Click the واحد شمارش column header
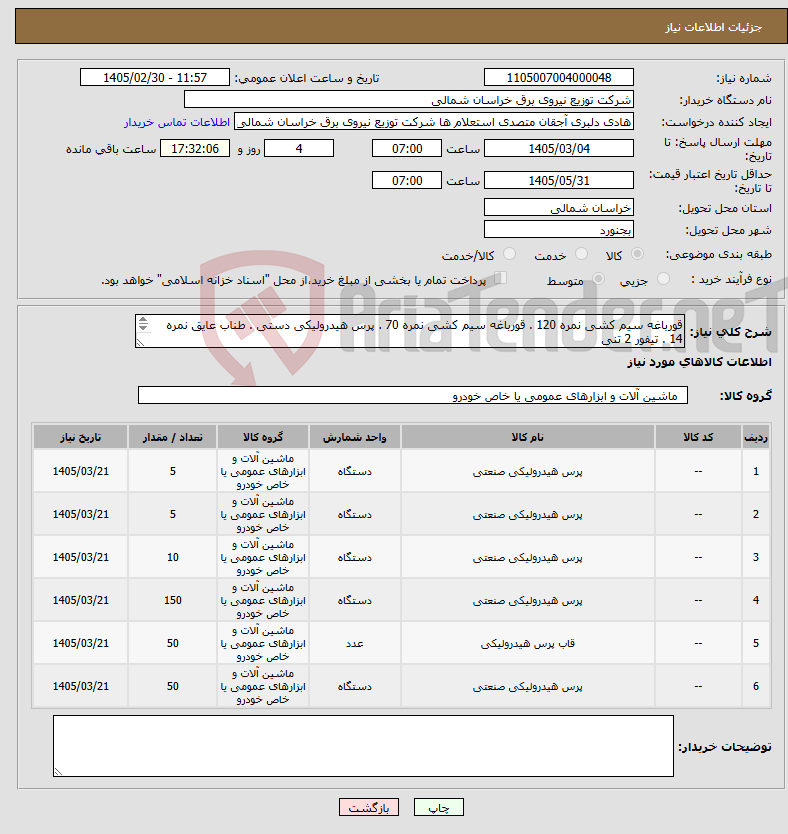 point(355,437)
